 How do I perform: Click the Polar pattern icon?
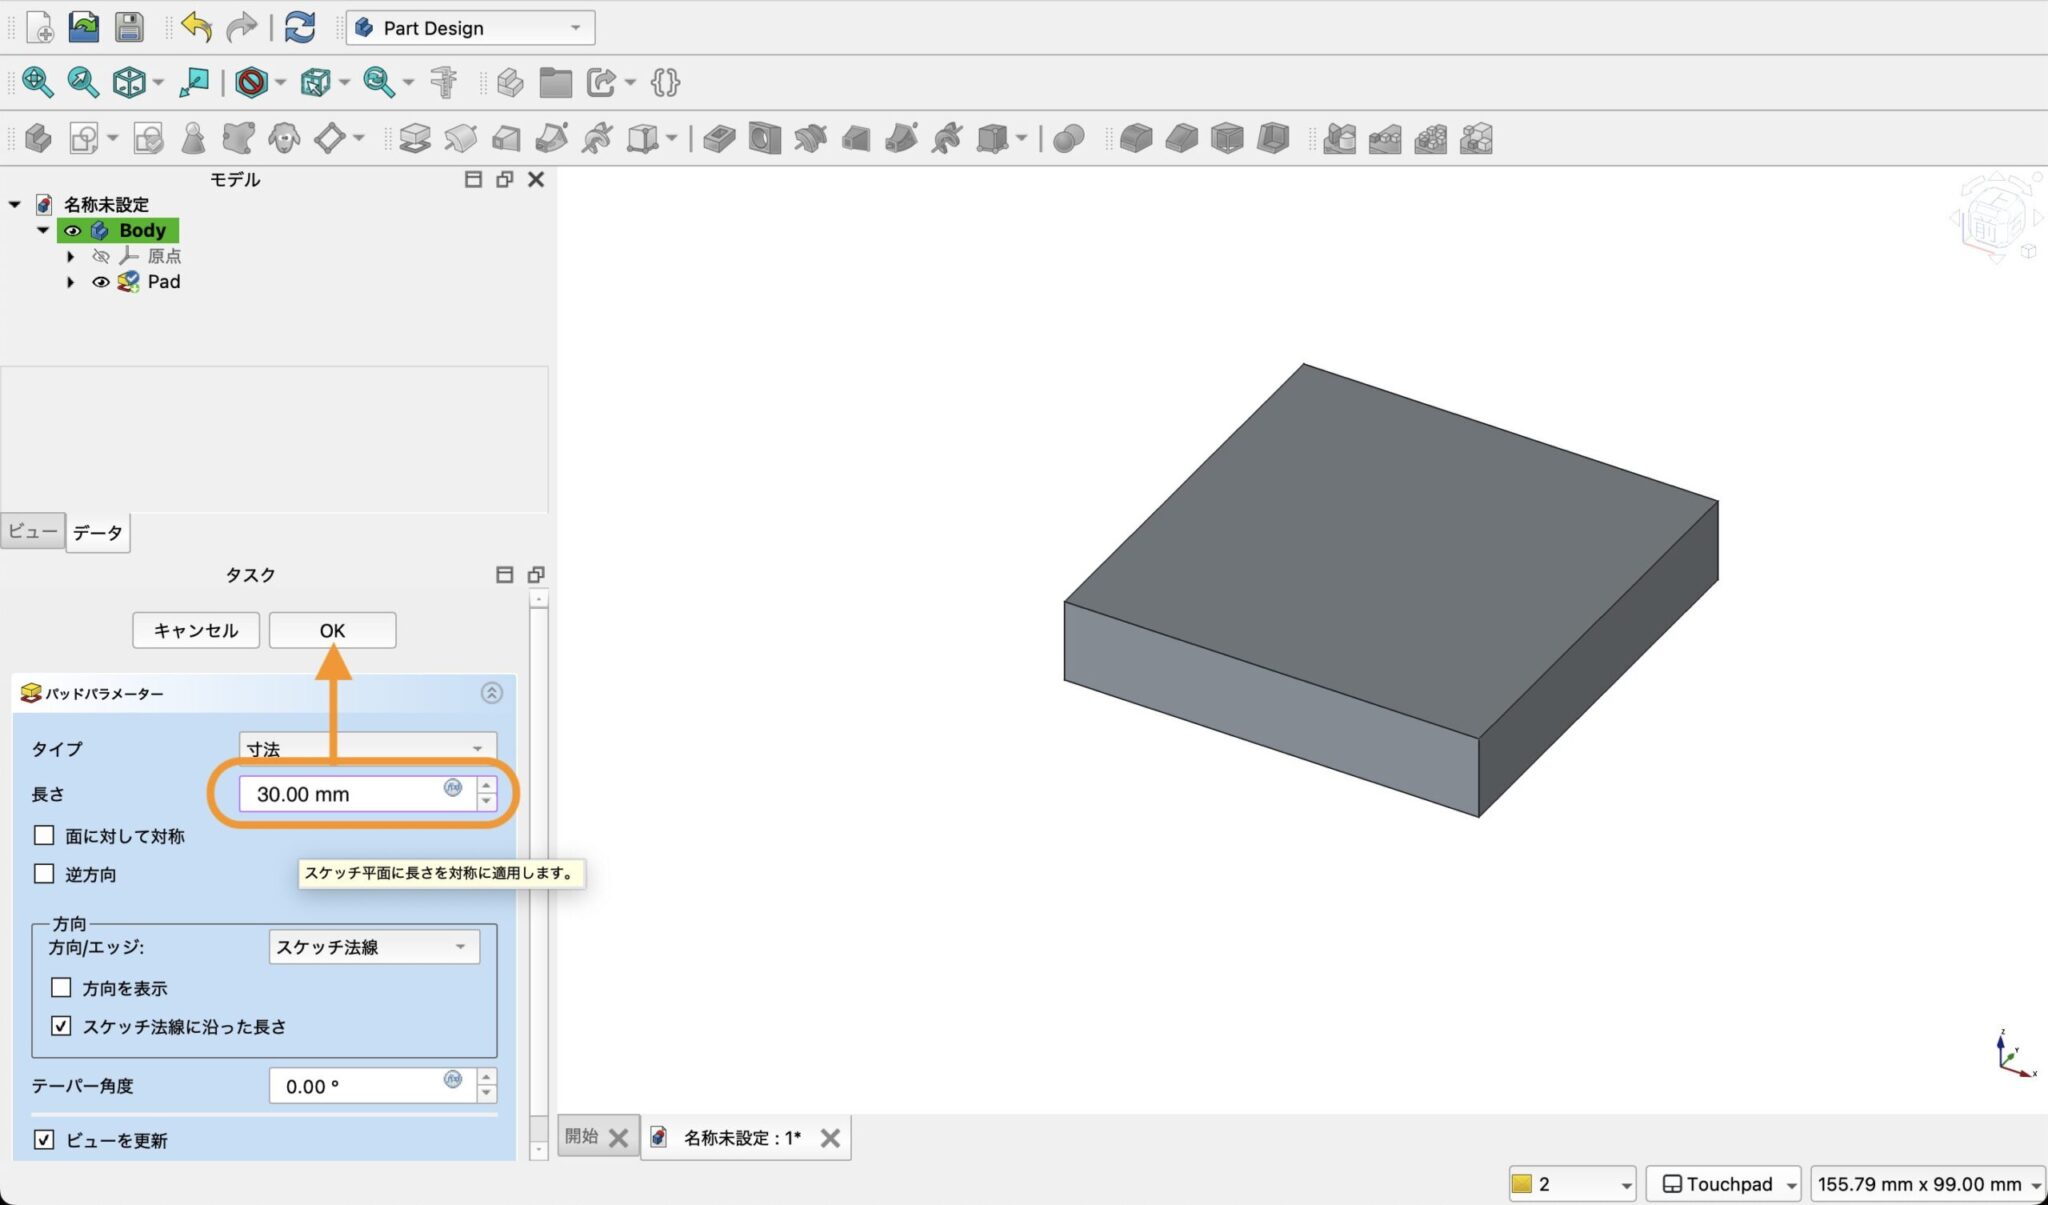click(1430, 138)
